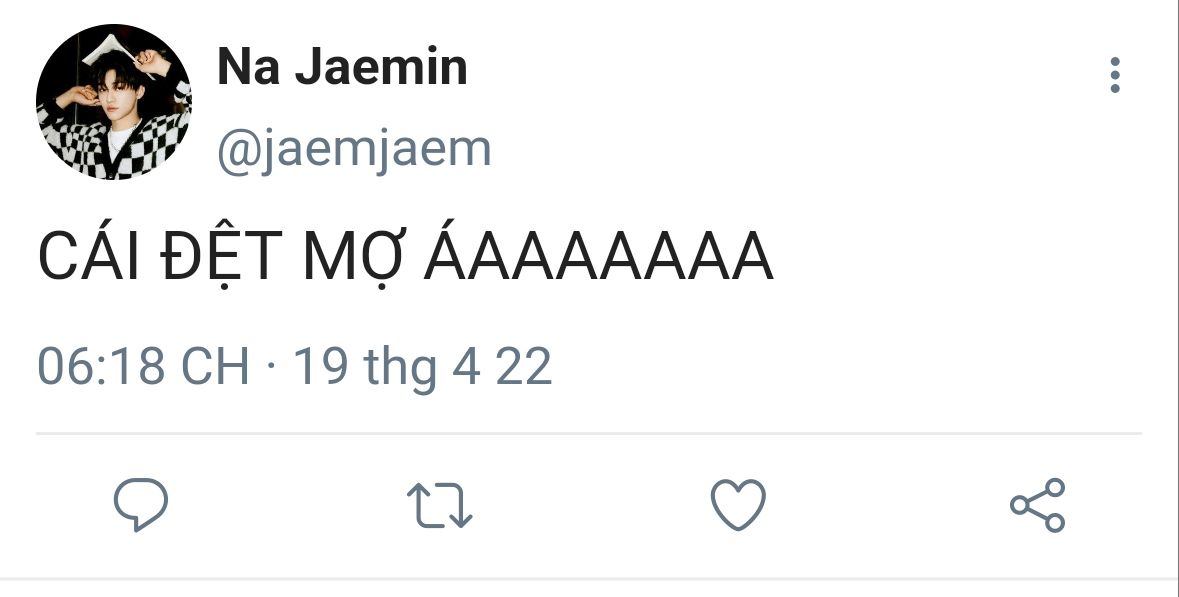Like the tweet with the heart icon
This screenshot has width=1179, height=597.
(x=738, y=505)
